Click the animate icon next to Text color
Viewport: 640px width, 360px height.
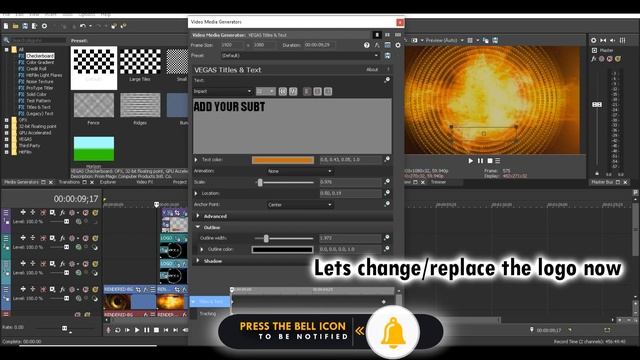click(x=387, y=159)
